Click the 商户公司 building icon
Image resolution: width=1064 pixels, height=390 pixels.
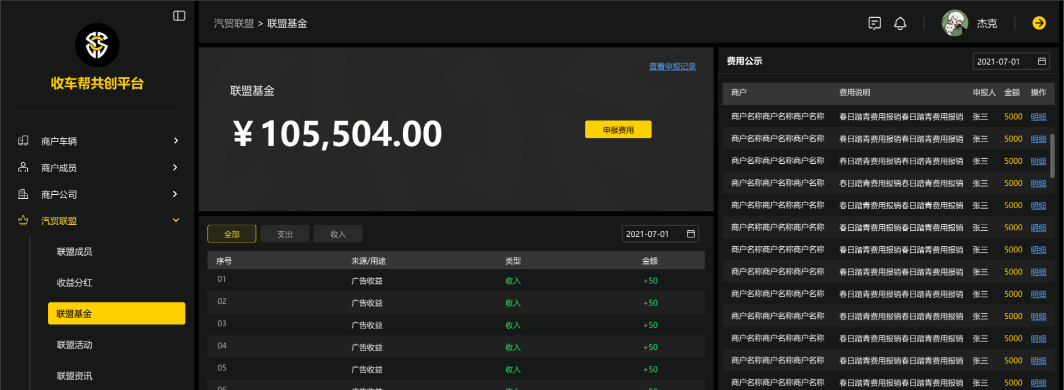point(23,194)
